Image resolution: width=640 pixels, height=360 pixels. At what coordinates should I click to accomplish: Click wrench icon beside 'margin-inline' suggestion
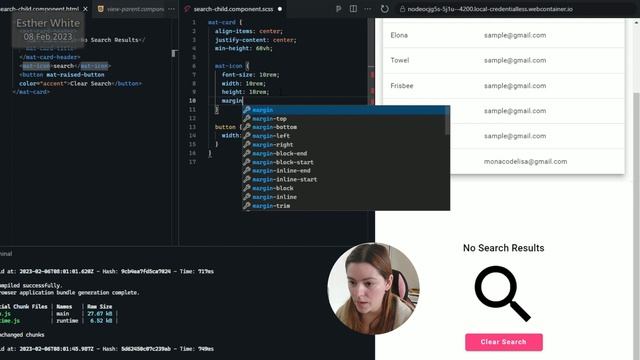click(x=247, y=197)
